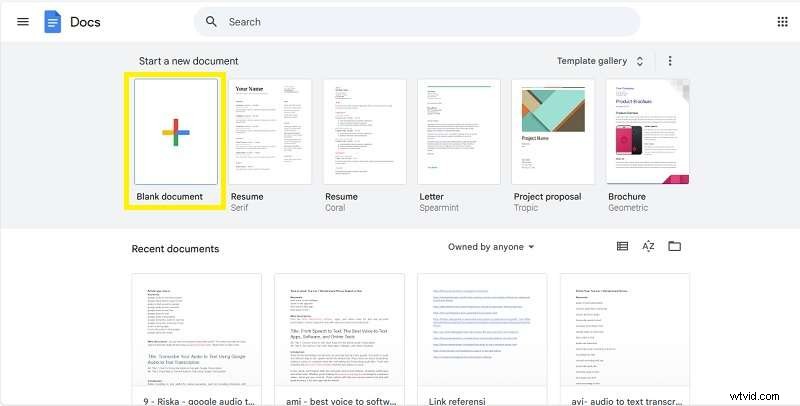Screen dimensions: 800x406
Task: Click the Link referensi file name
Action: tap(457, 401)
